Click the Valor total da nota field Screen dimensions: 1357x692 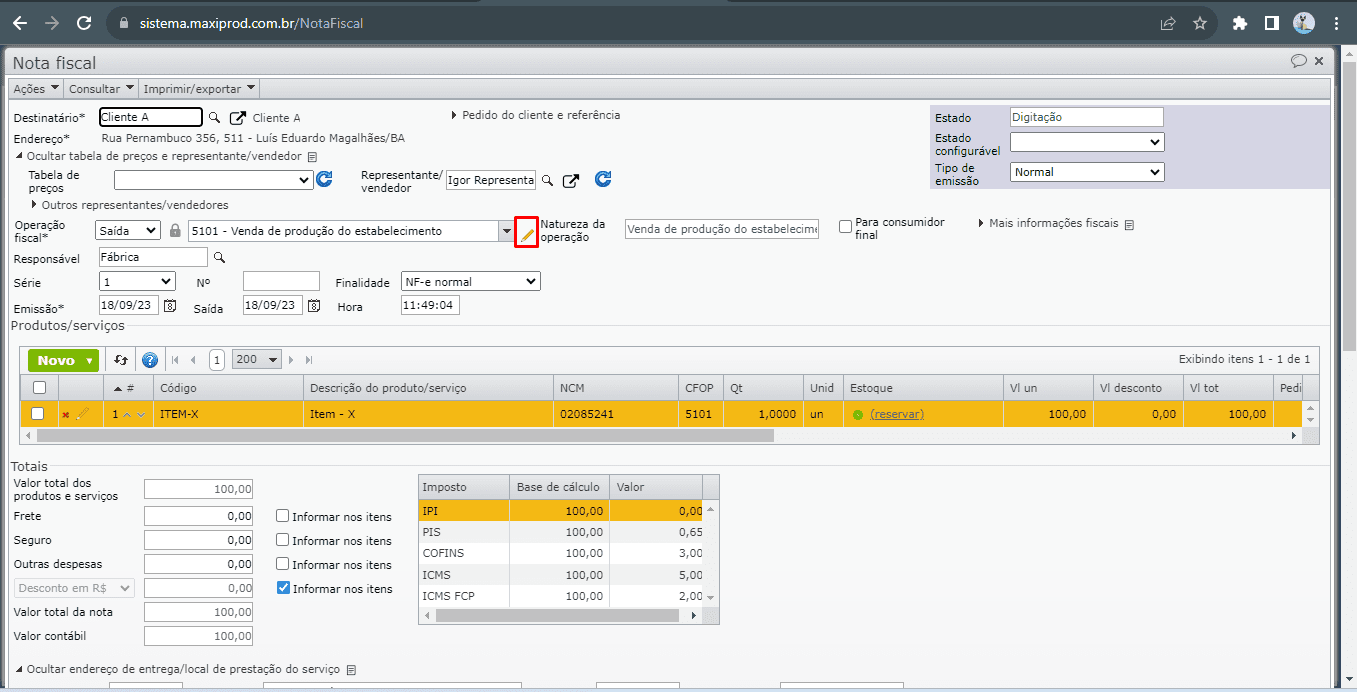(199, 612)
